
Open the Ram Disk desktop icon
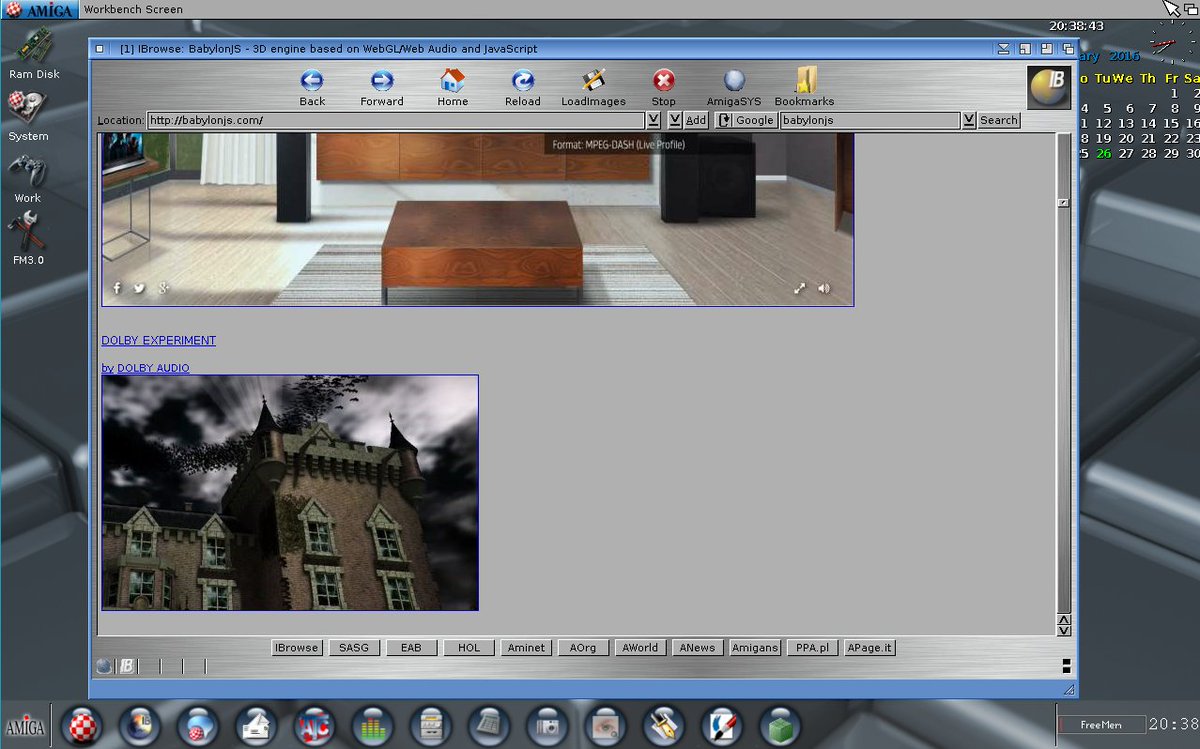pos(34,46)
